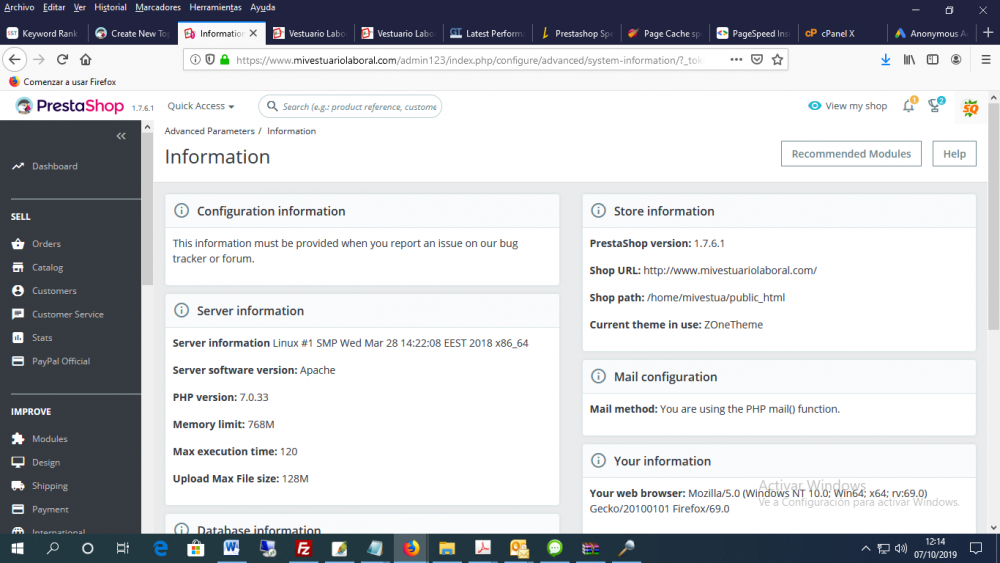Click View my shop link
1000x563 pixels.
[x=848, y=106]
